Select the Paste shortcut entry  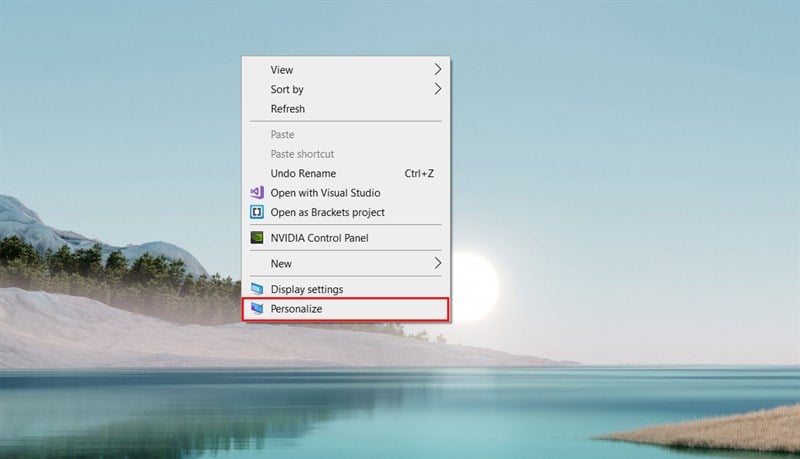point(302,154)
